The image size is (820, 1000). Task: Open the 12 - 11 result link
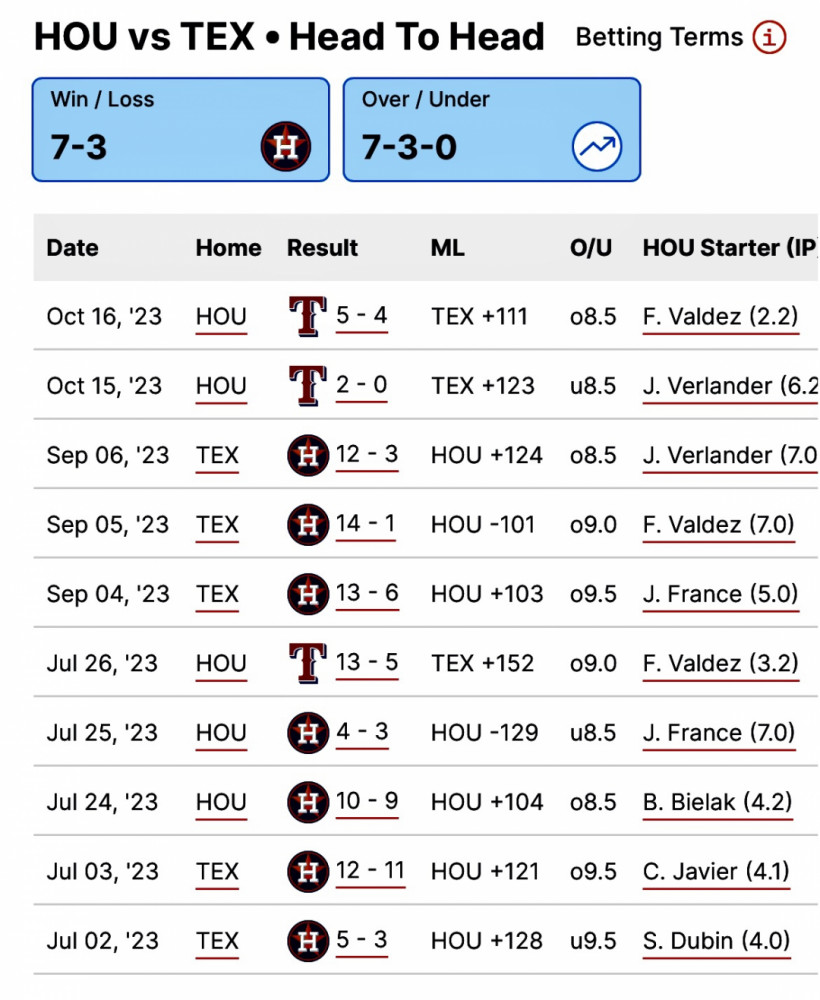(x=370, y=871)
